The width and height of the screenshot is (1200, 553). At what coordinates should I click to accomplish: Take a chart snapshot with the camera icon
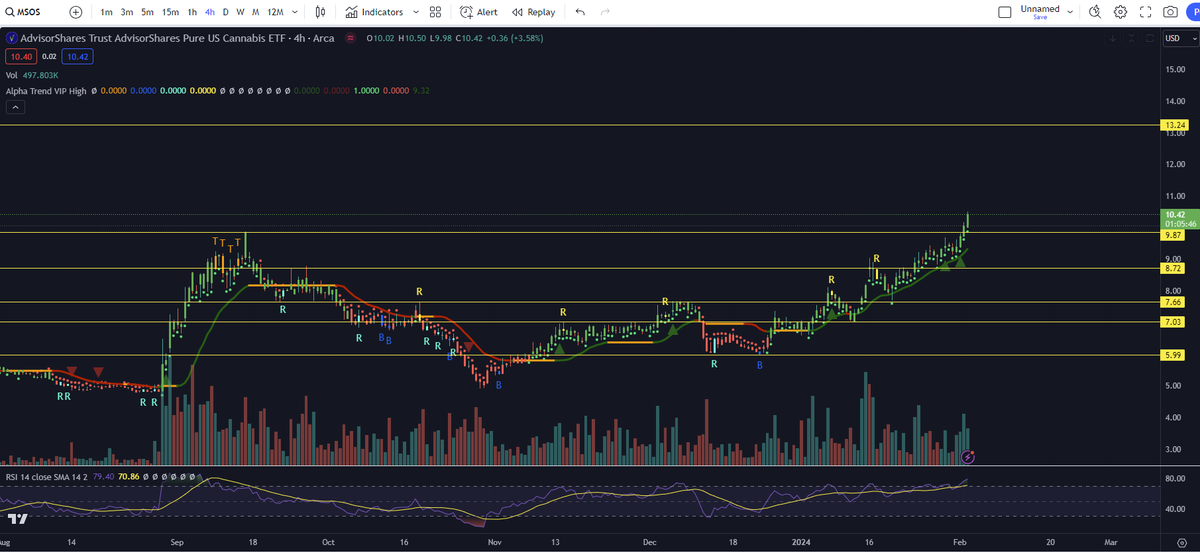click(1171, 12)
